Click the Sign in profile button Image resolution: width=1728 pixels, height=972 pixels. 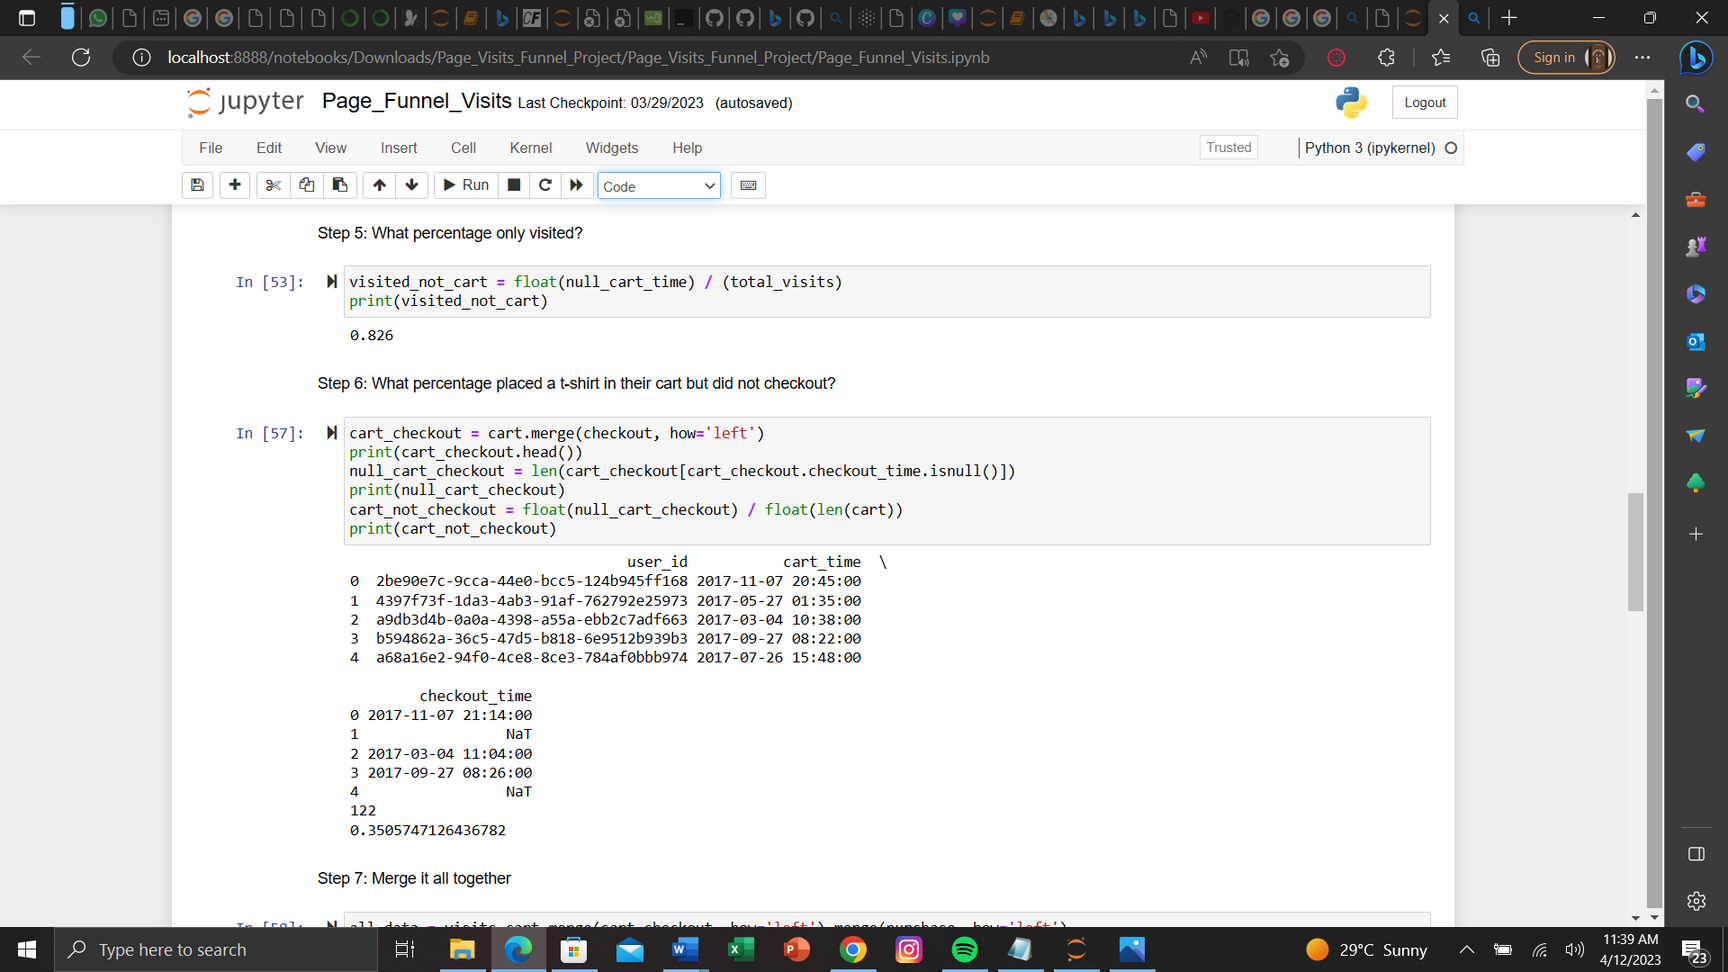[1566, 58]
